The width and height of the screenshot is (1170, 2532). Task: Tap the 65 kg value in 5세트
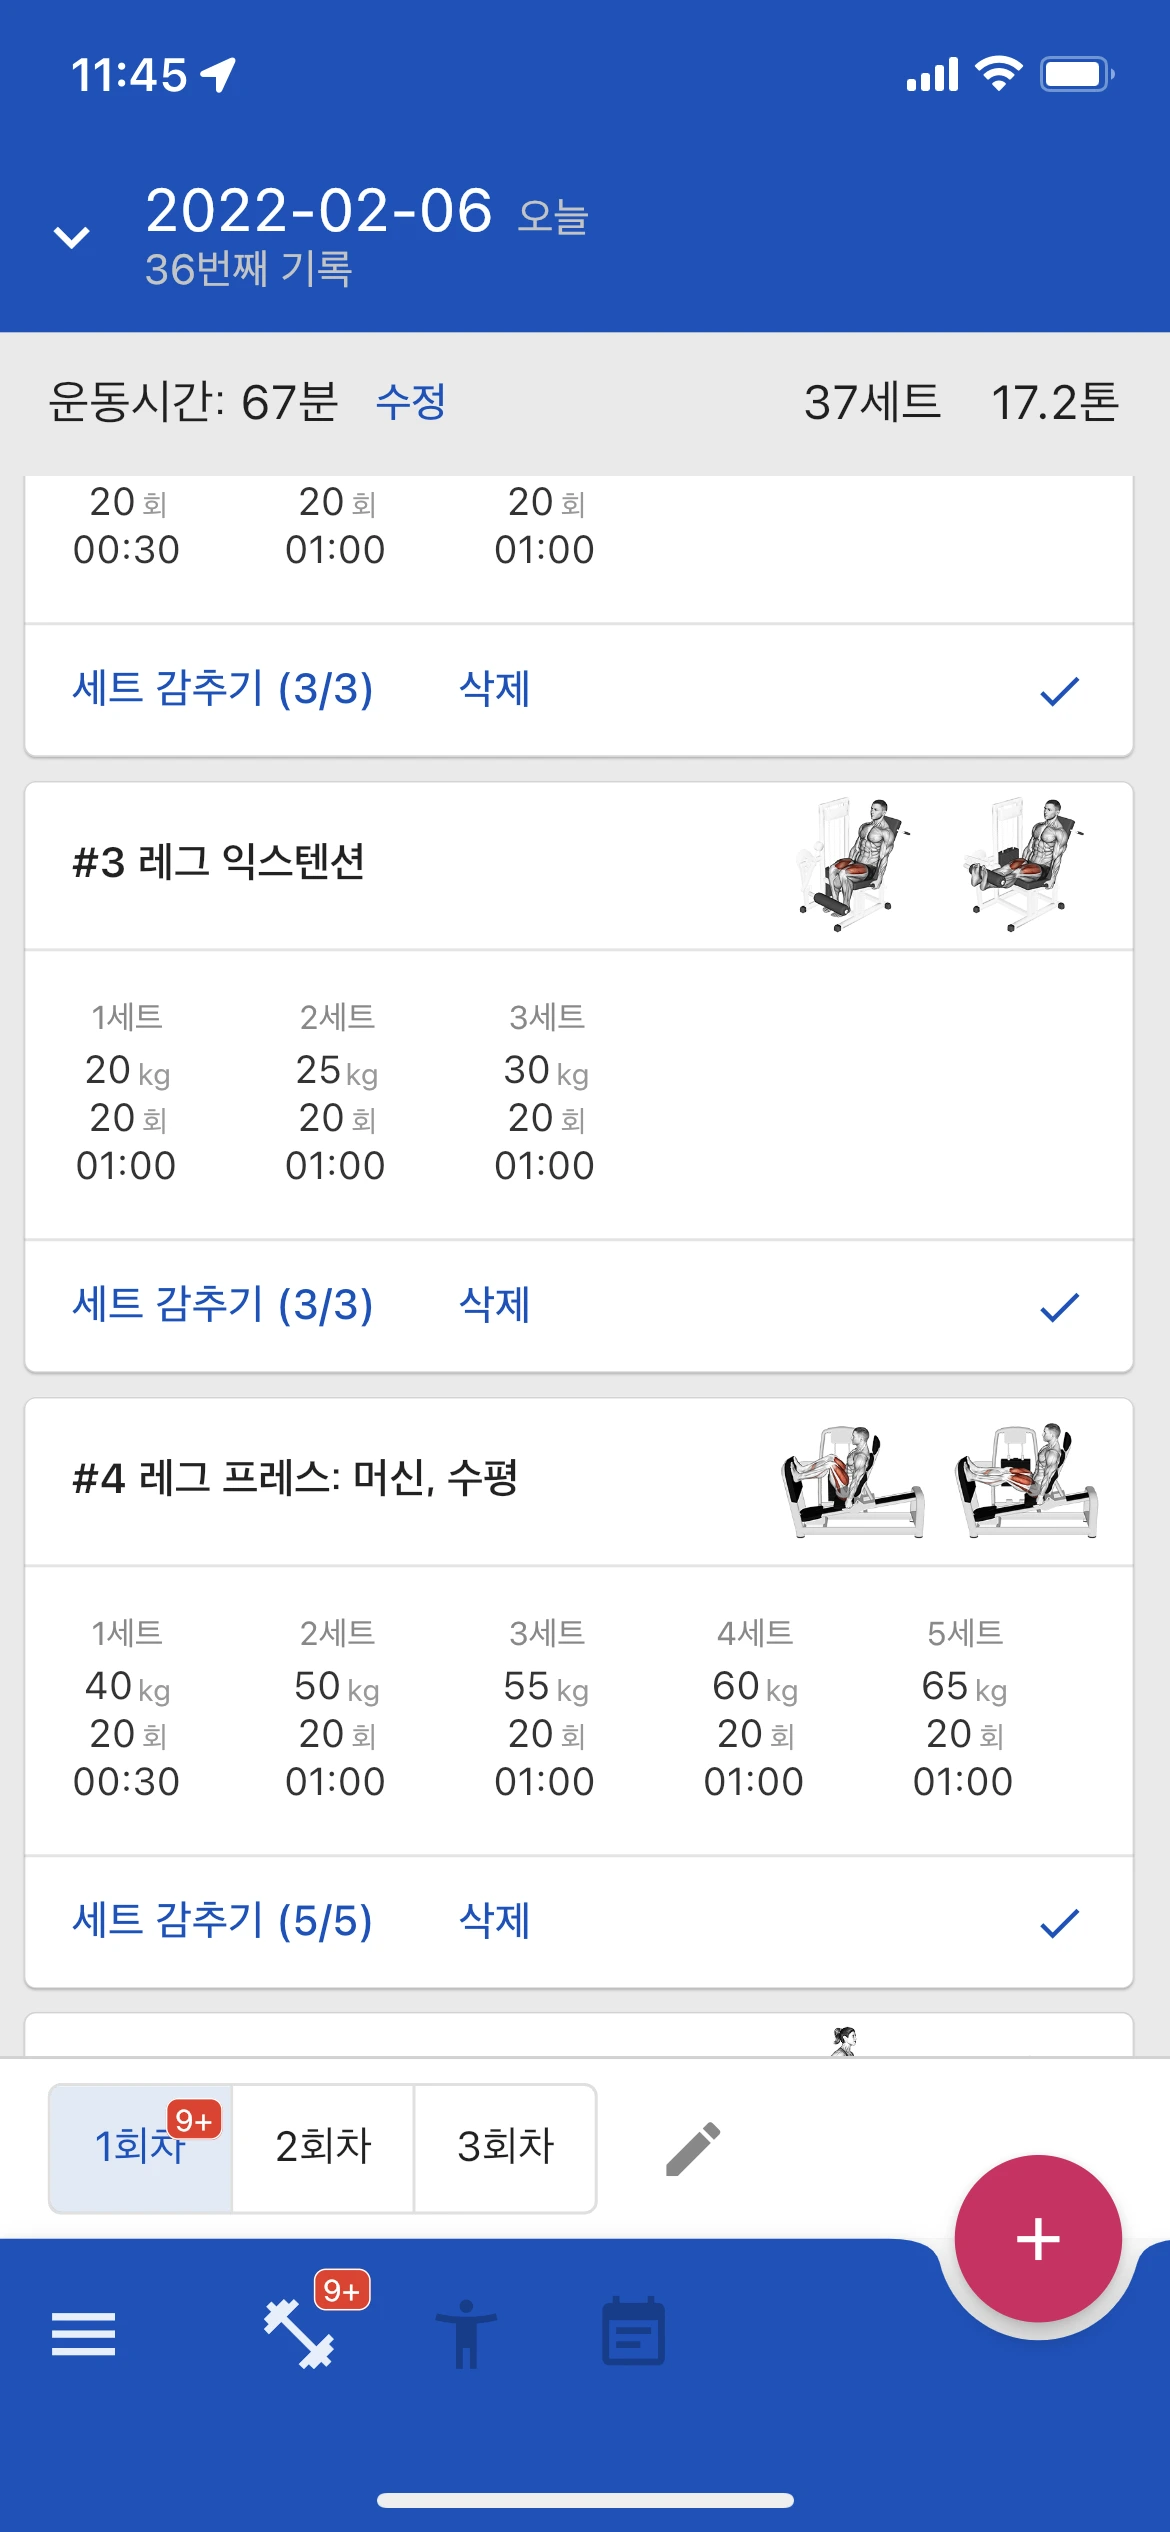963,1687
